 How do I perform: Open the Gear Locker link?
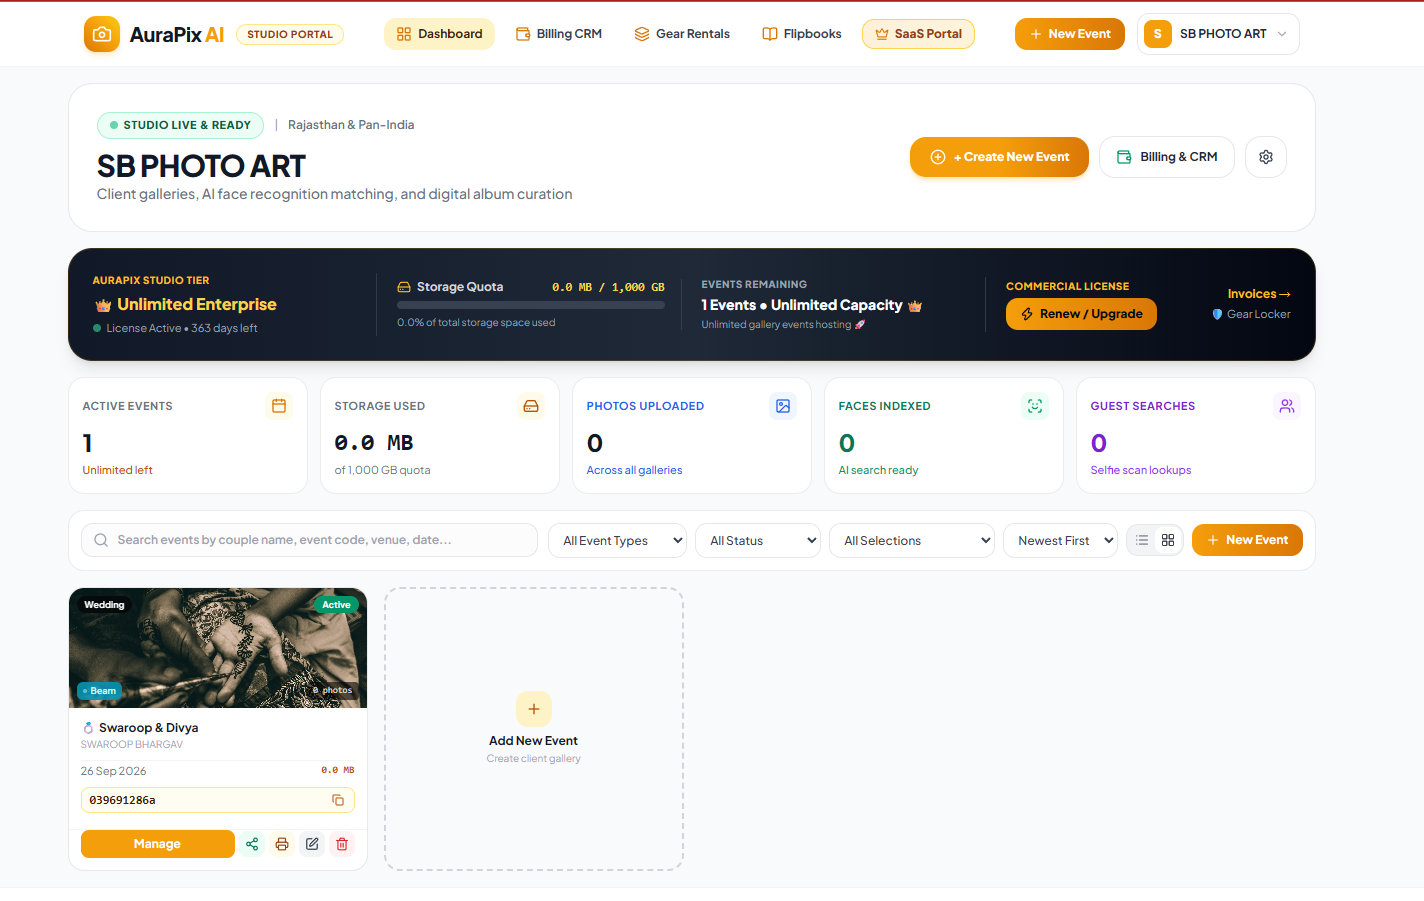[x=1252, y=314]
